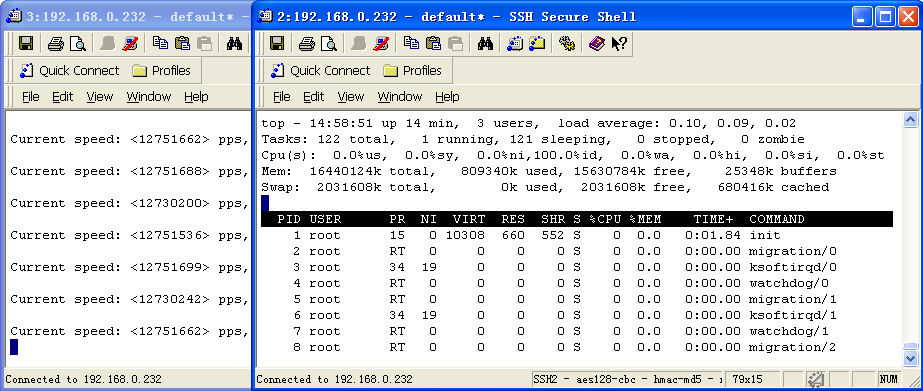Click window 2 title bar text
Screen dimensions: 923x391
coord(457,16)
